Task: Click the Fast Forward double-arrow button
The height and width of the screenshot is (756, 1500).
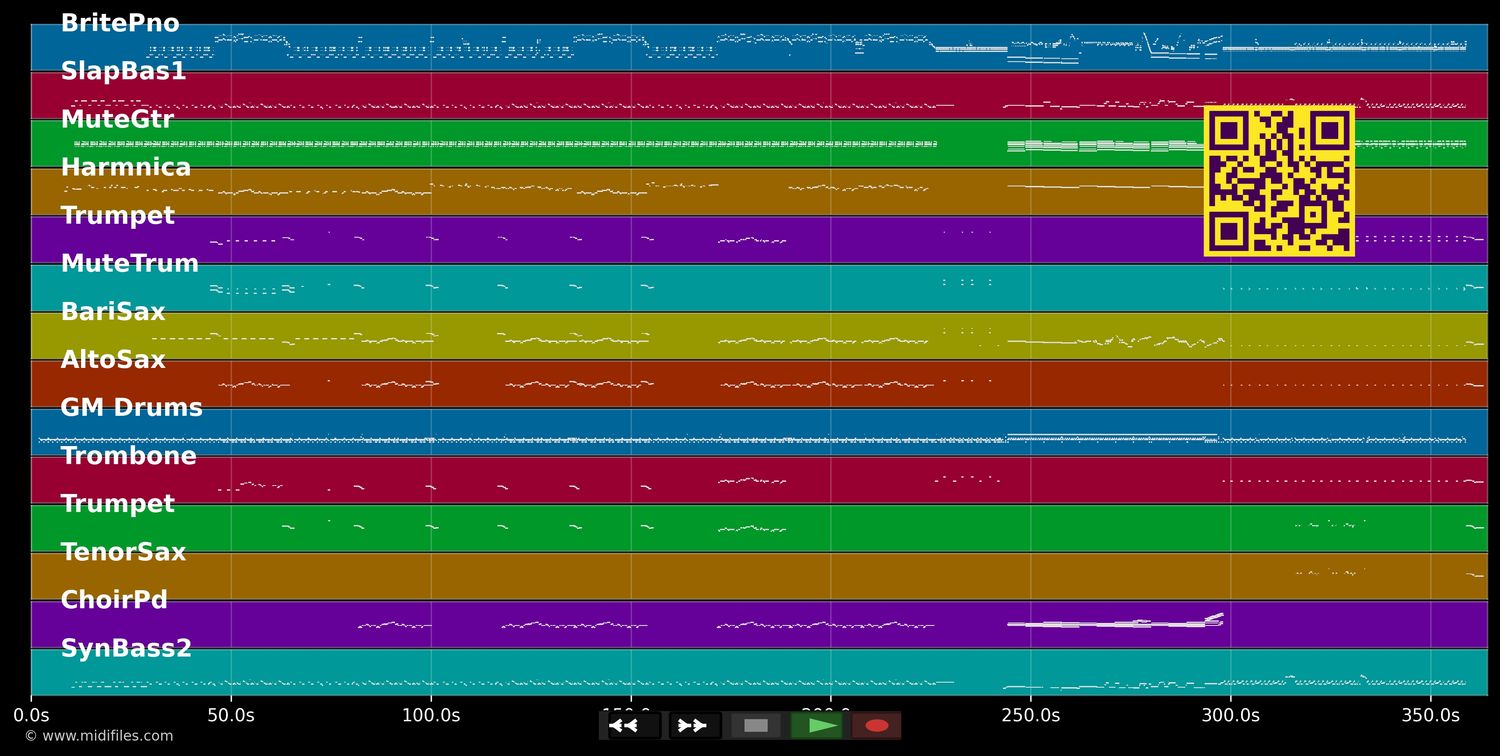Action: [693, 725]
